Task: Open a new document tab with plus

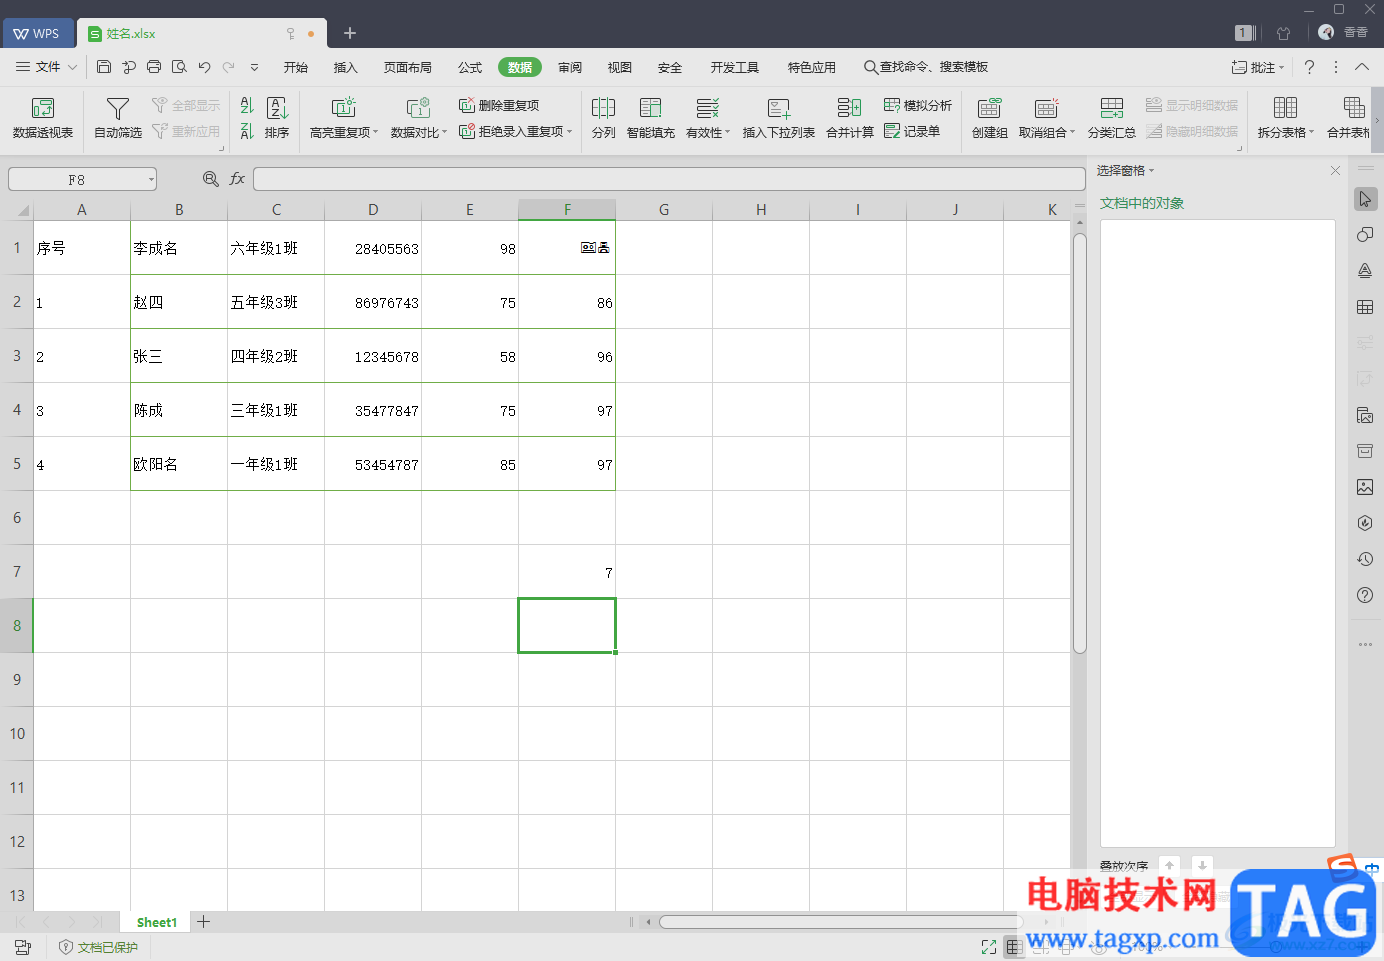Action: coord(350,33)
